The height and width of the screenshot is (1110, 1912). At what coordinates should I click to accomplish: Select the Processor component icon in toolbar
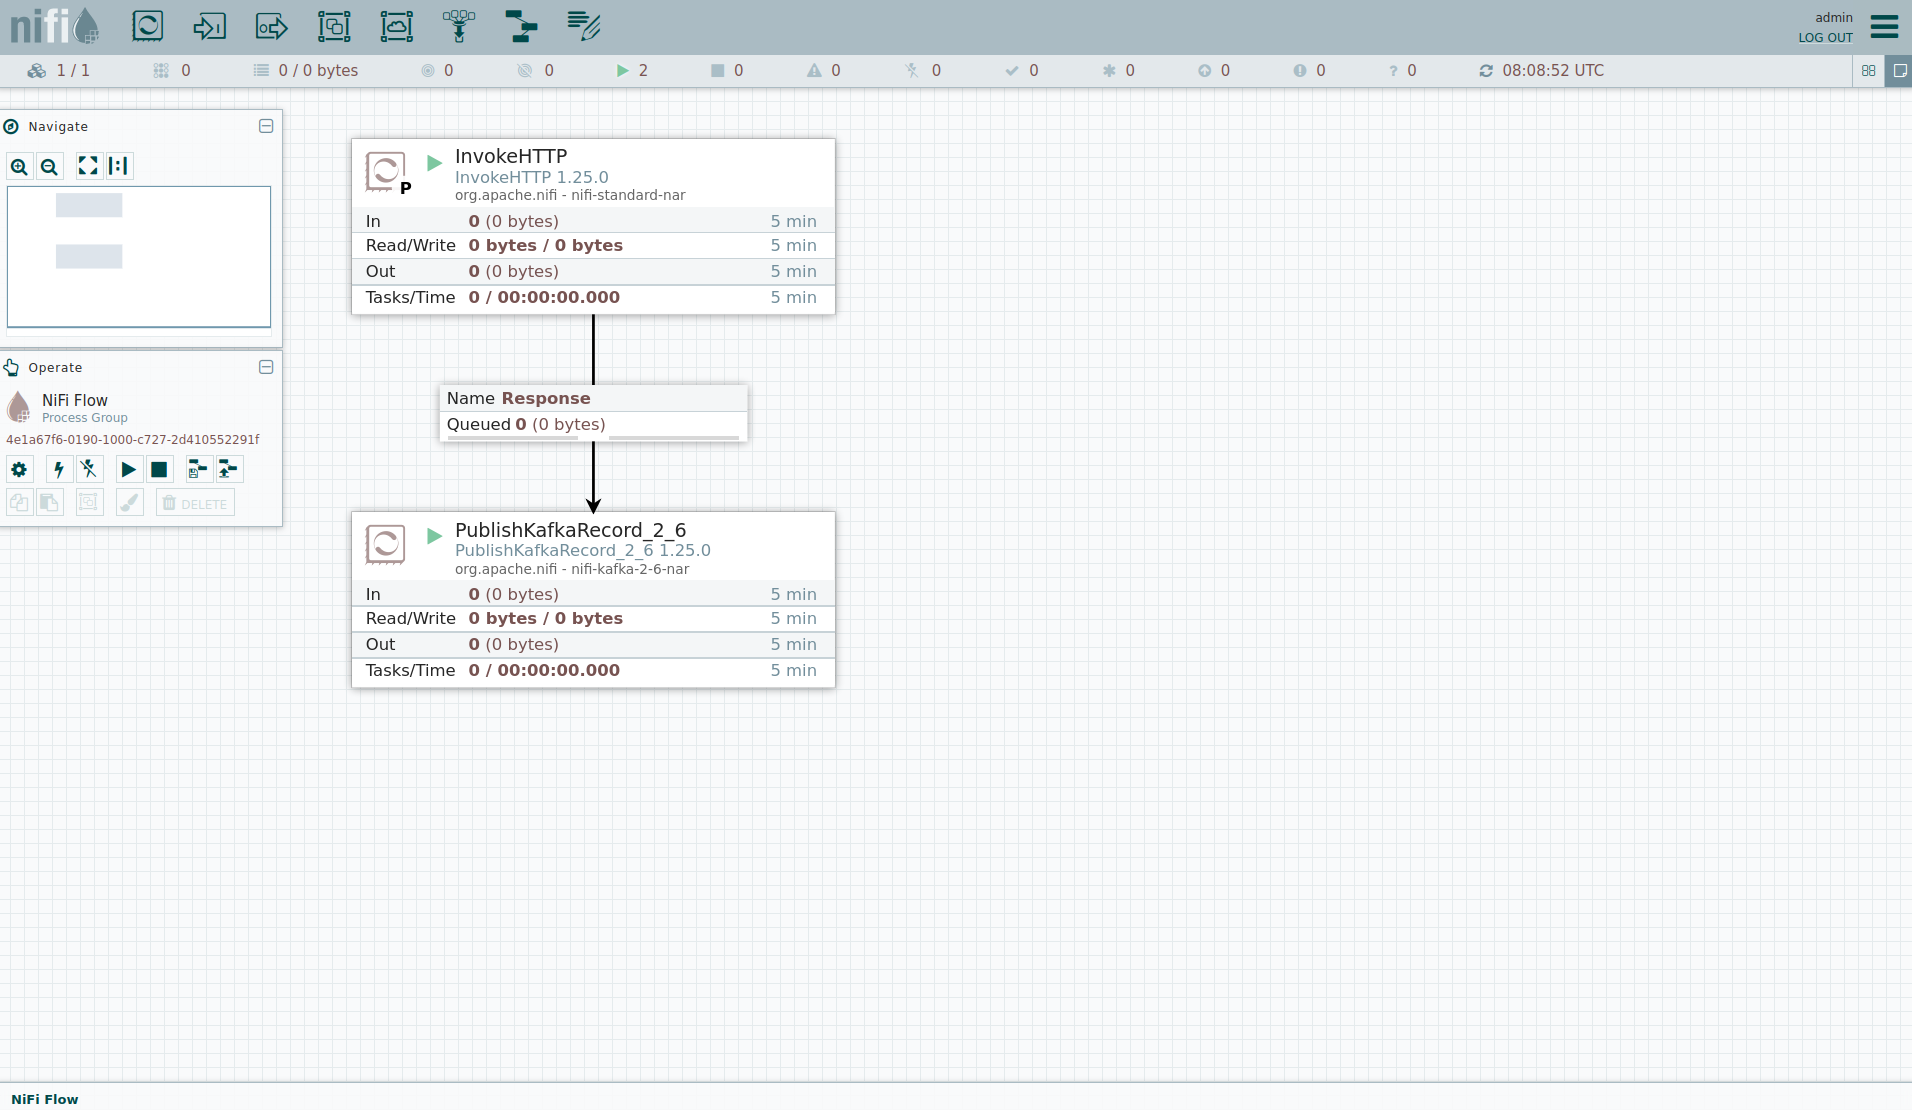pyautogui.click(x=147, y=26)
